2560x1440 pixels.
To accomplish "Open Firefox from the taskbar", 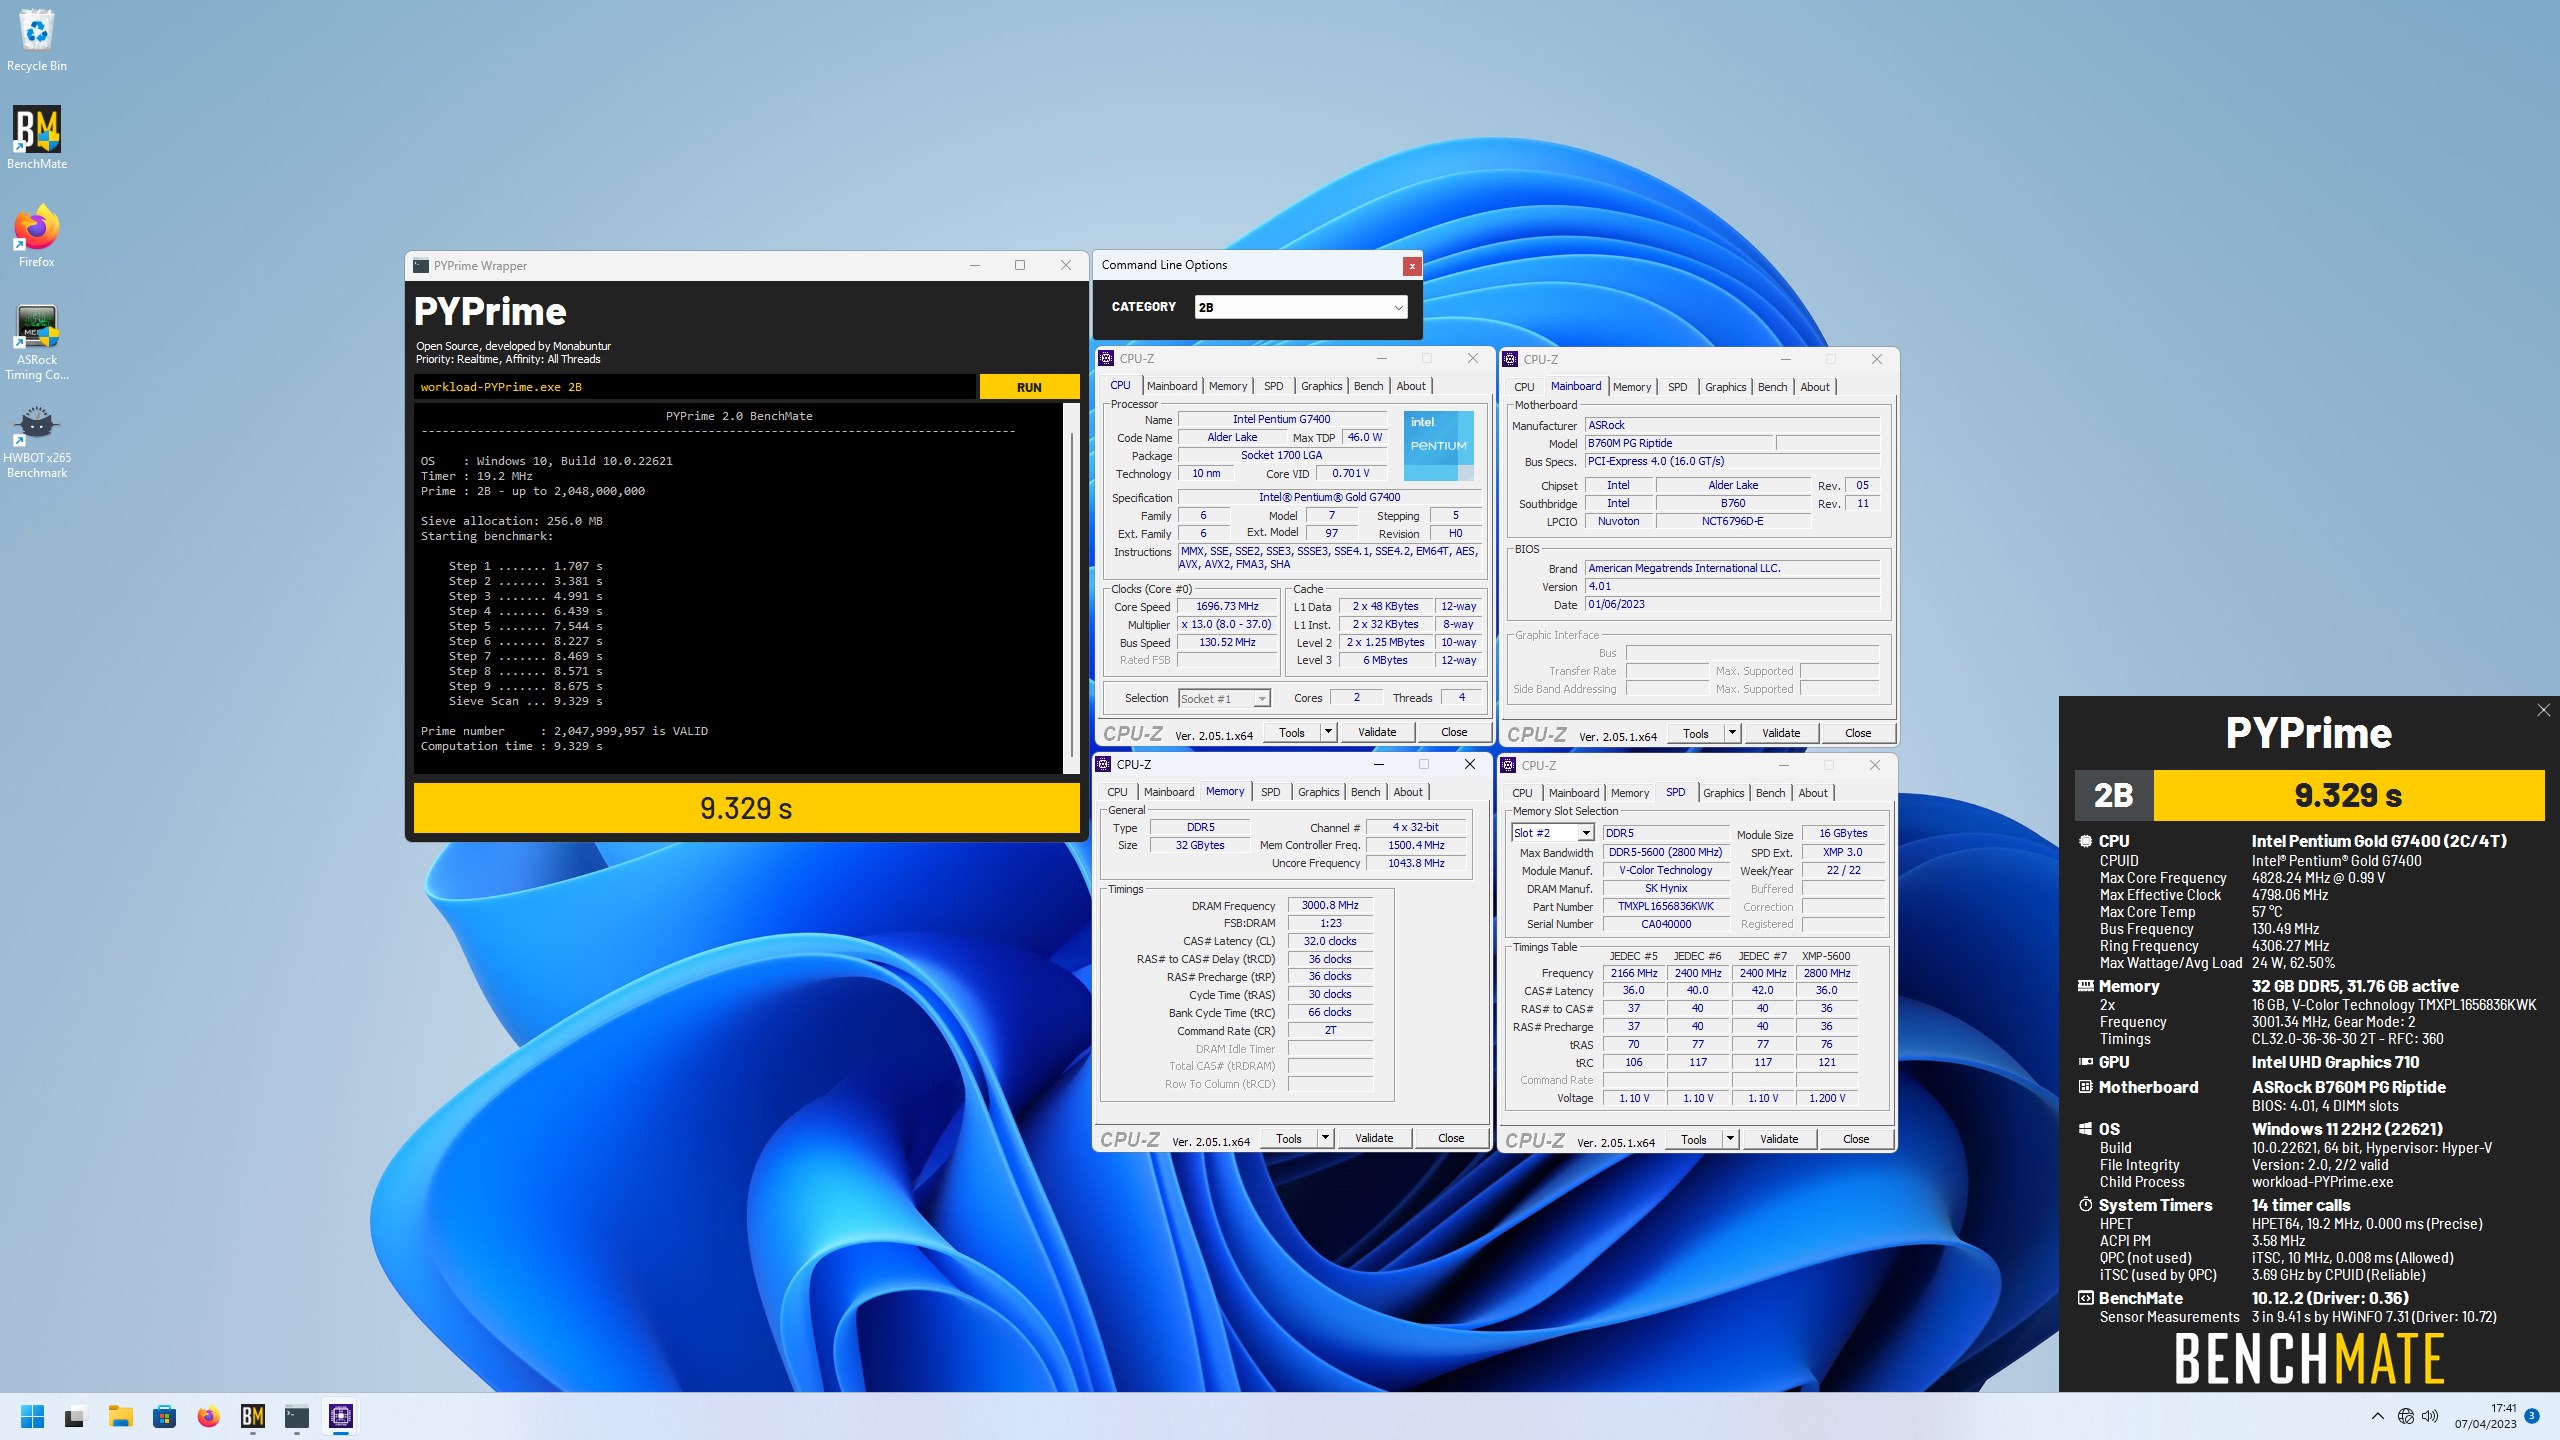I will (208, 1416).
